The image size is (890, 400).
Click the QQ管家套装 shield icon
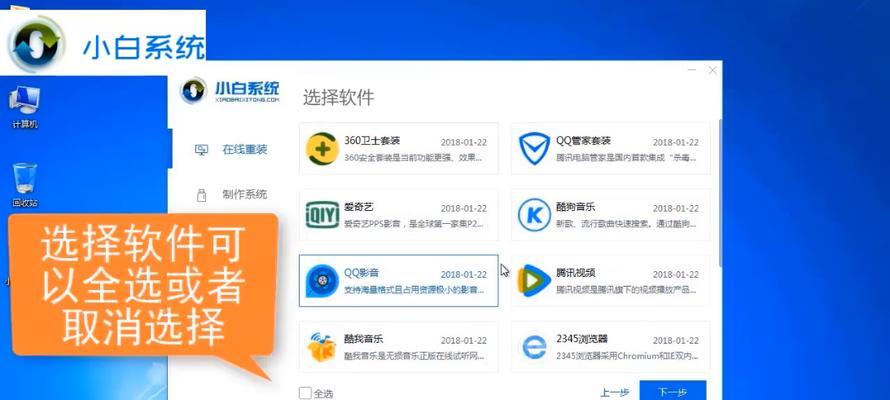[x=534, y=149]
